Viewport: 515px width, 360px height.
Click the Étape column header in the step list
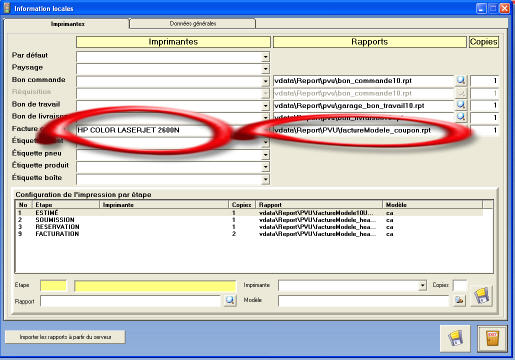coord(66,205)
